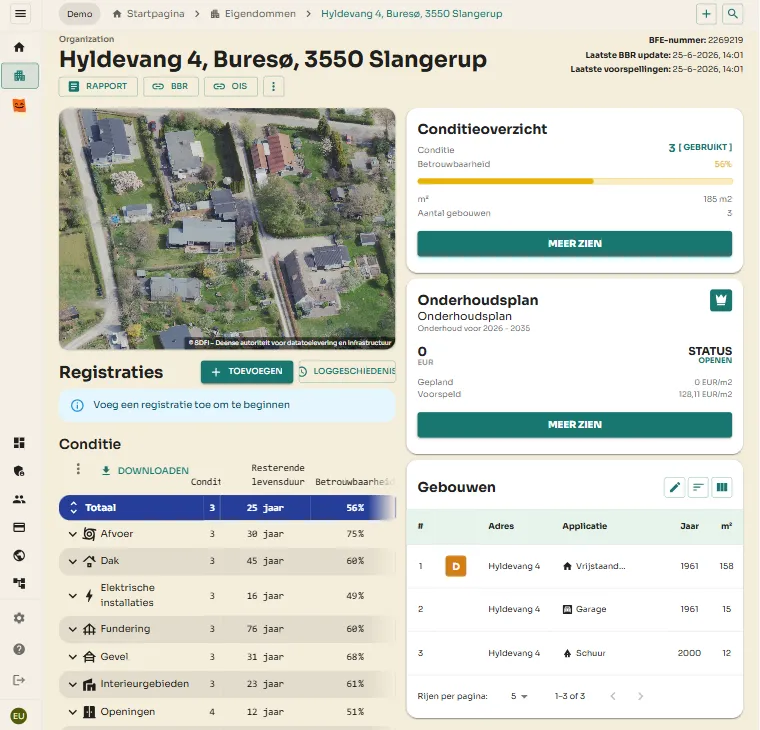Open Gebouwen columns icon
The height and width of the screenshot is (730, 760).
[722, 487]
